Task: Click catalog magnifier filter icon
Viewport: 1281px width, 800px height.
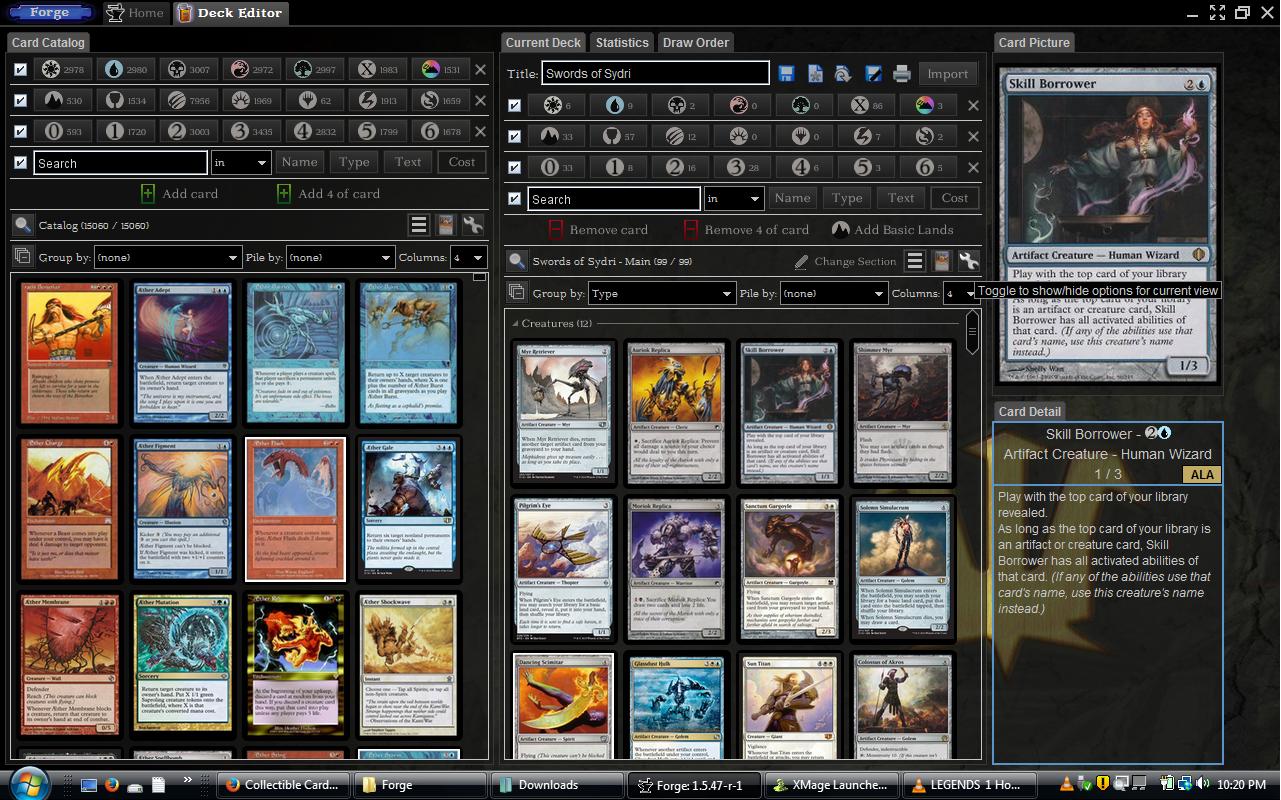Action: (22, 225)
